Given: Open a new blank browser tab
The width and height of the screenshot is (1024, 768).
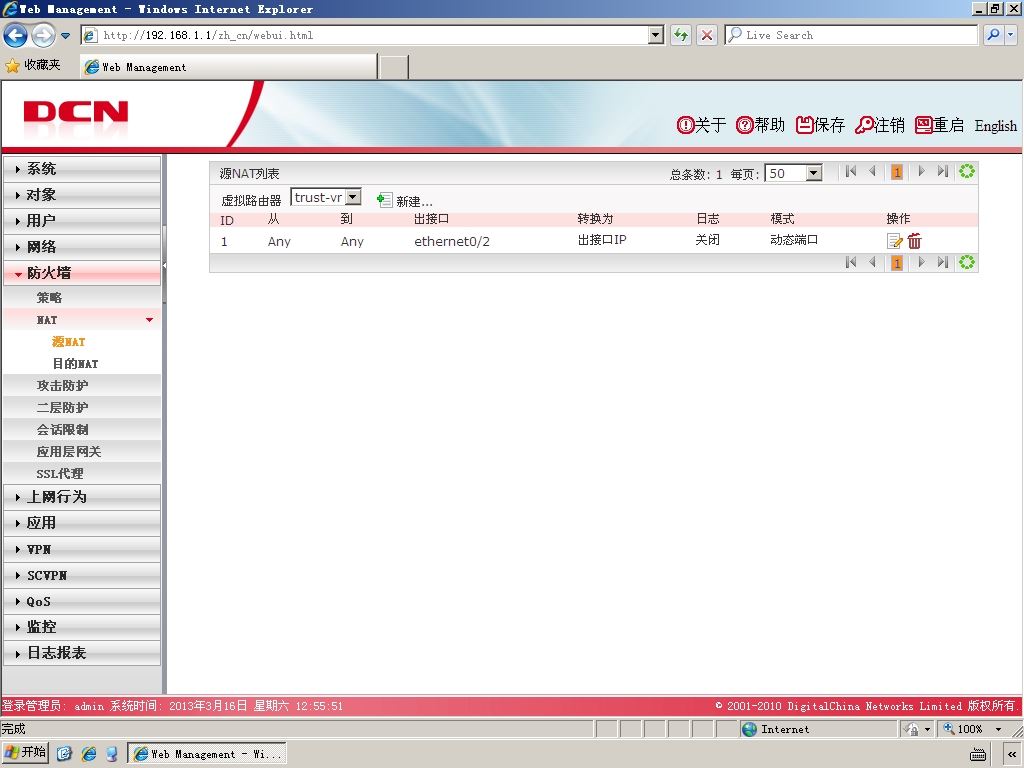Looking at the screenshot, I should click(394, 67).
